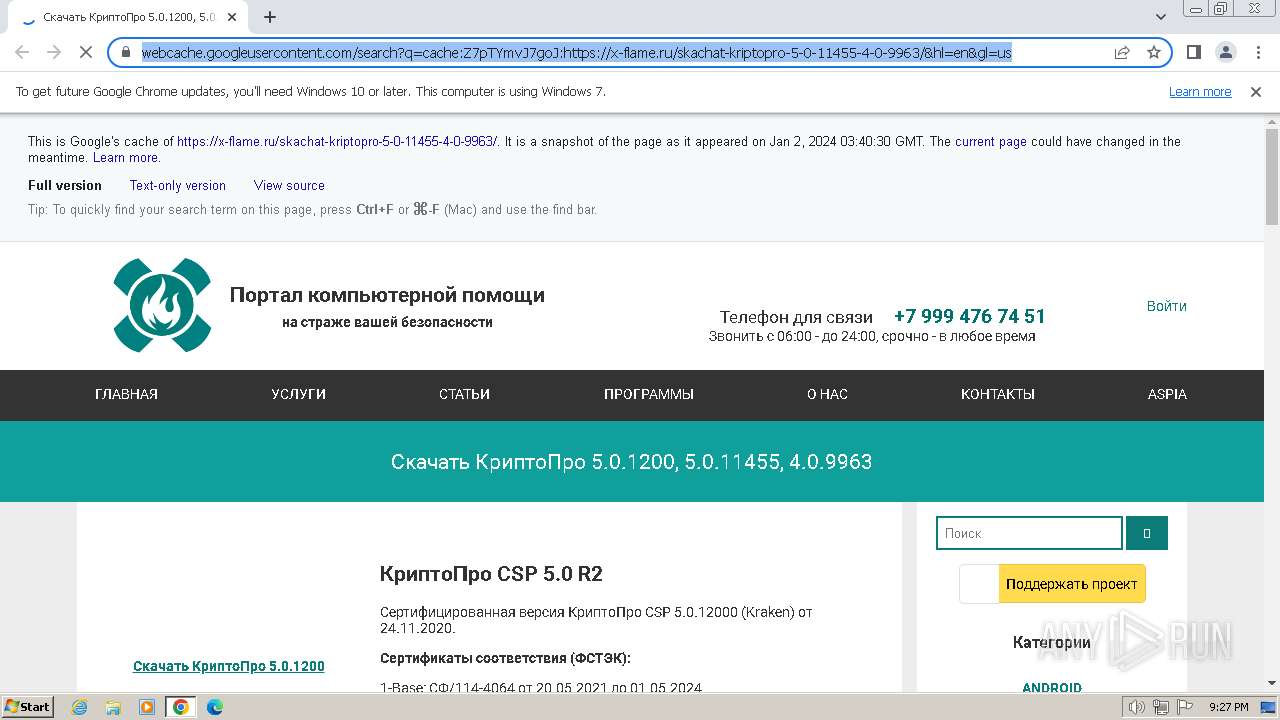This screenshot has width=1280, height=720.
Task: Click the КриптоПро CSP 5.0 R2 heading
Action: tap(491, 574)
